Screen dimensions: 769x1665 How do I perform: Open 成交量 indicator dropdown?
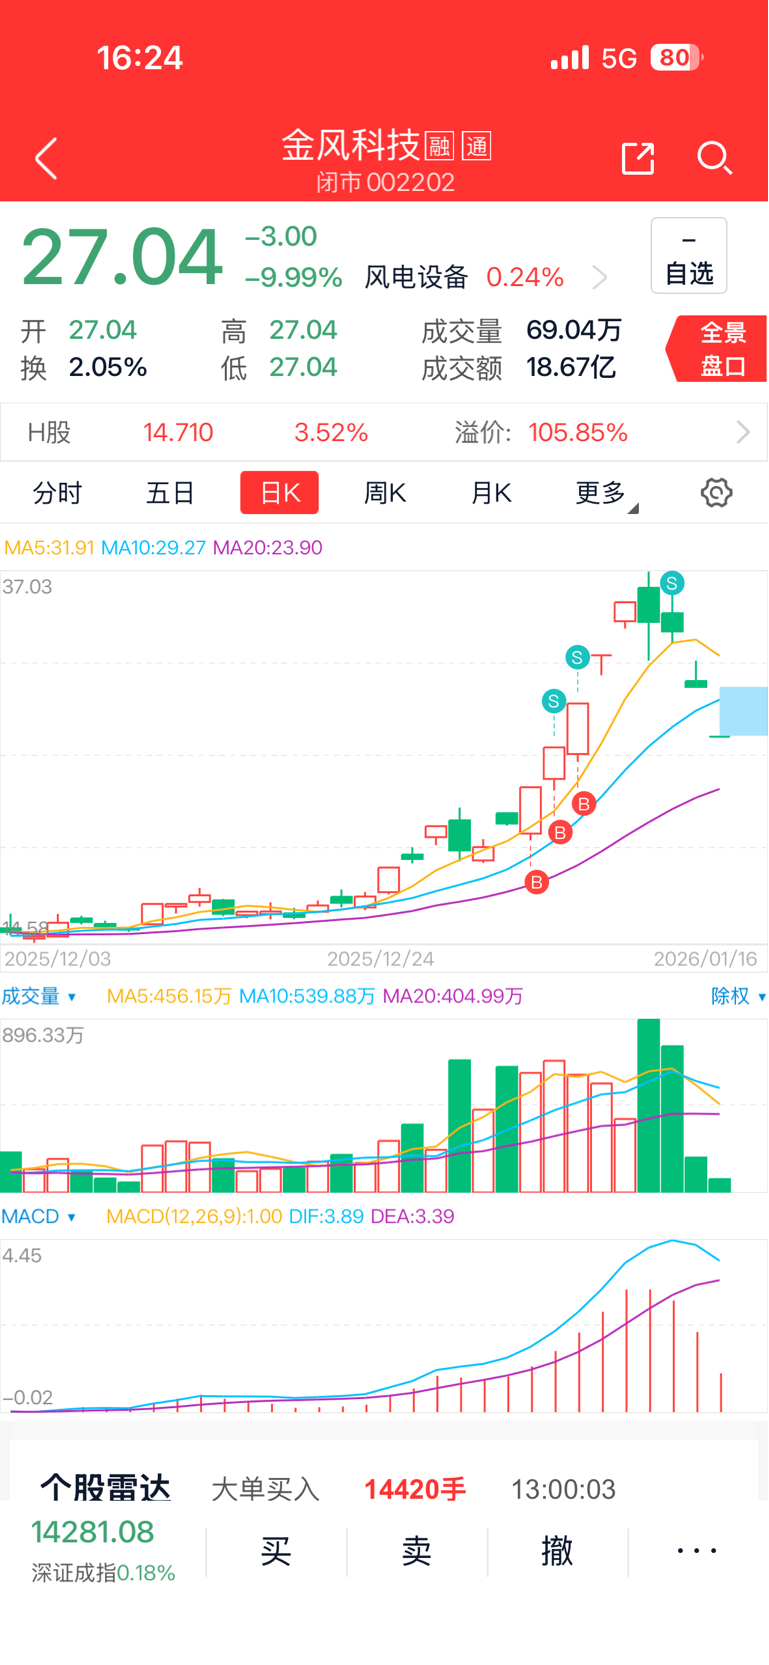point(39,996)
